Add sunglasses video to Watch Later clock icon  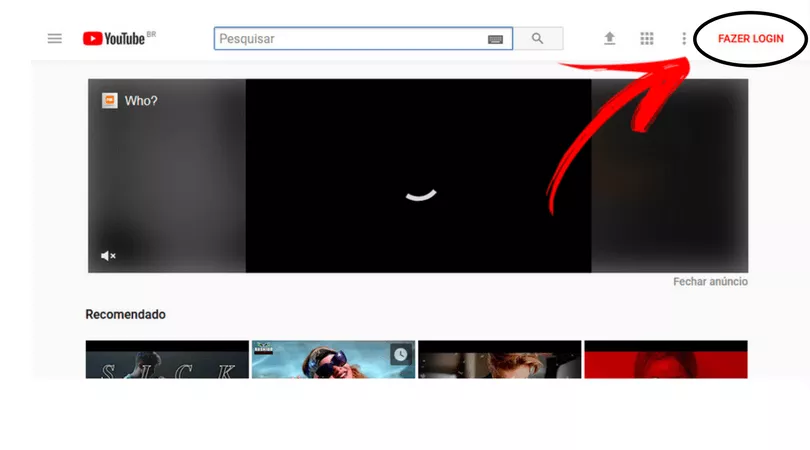point(400,354)
